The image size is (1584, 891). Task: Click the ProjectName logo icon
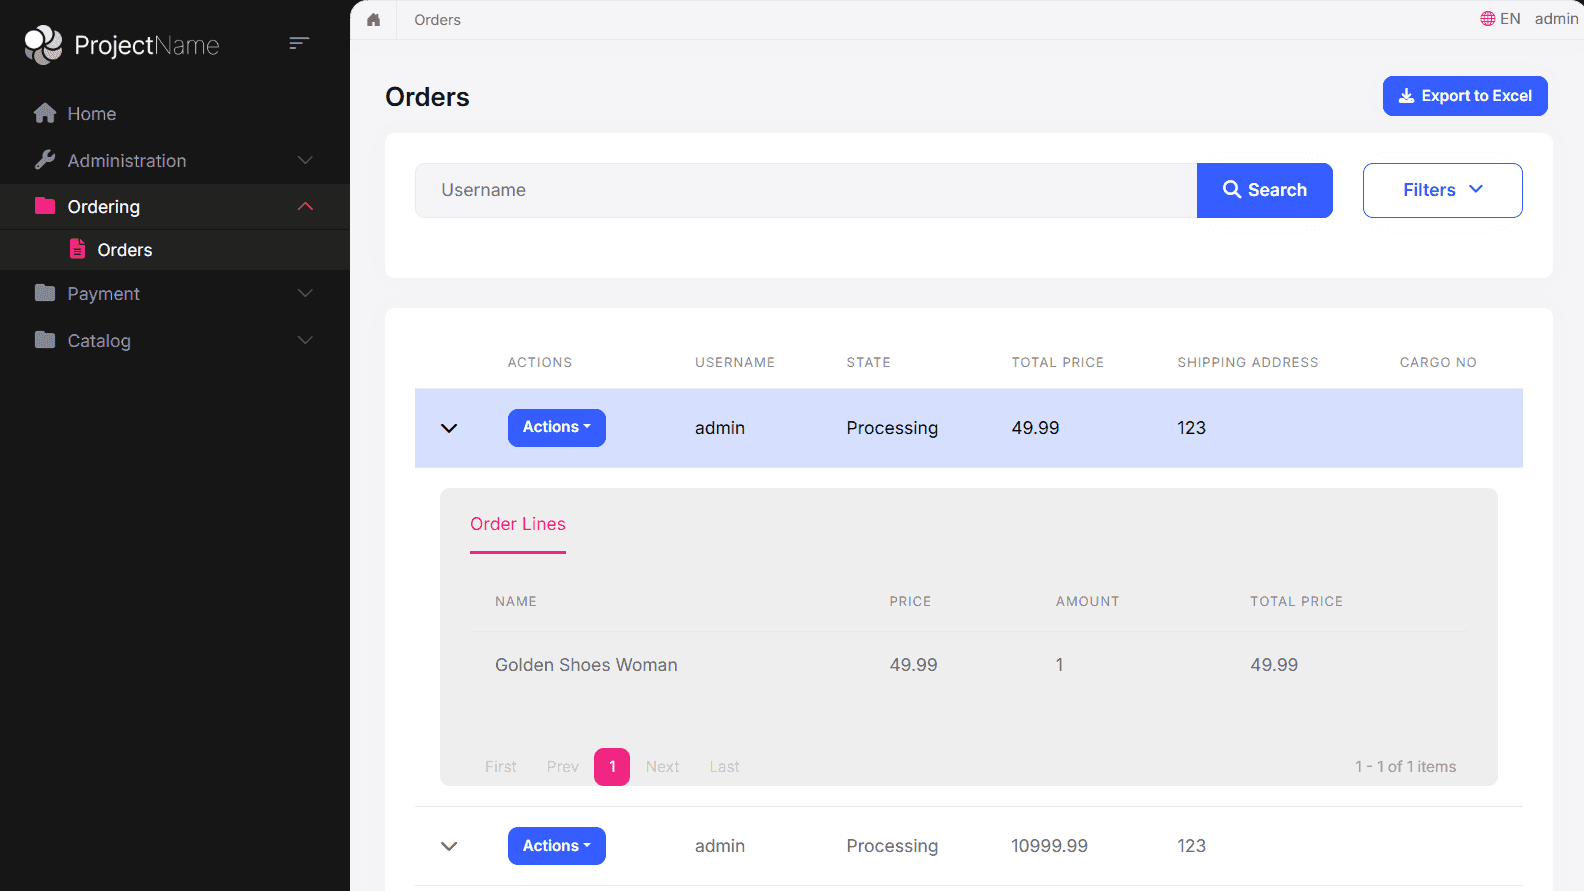(43, 45)
